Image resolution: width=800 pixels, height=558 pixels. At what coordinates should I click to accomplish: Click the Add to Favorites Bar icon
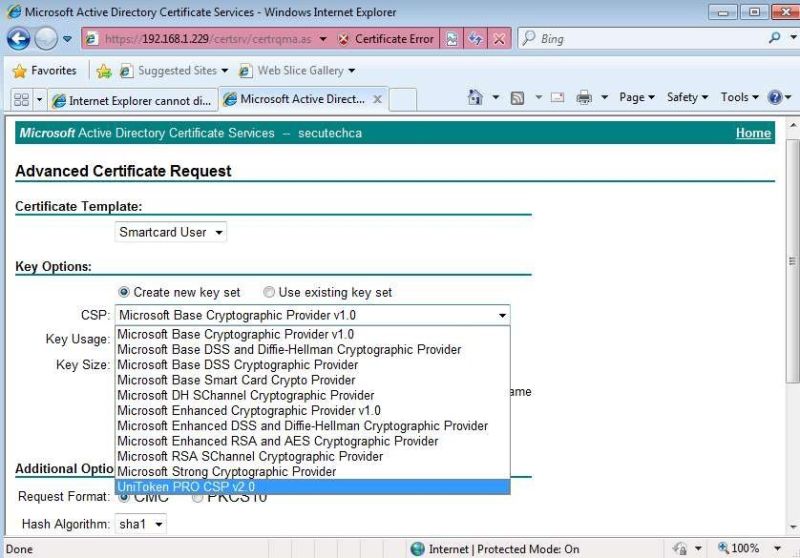[x=104, y=71]
